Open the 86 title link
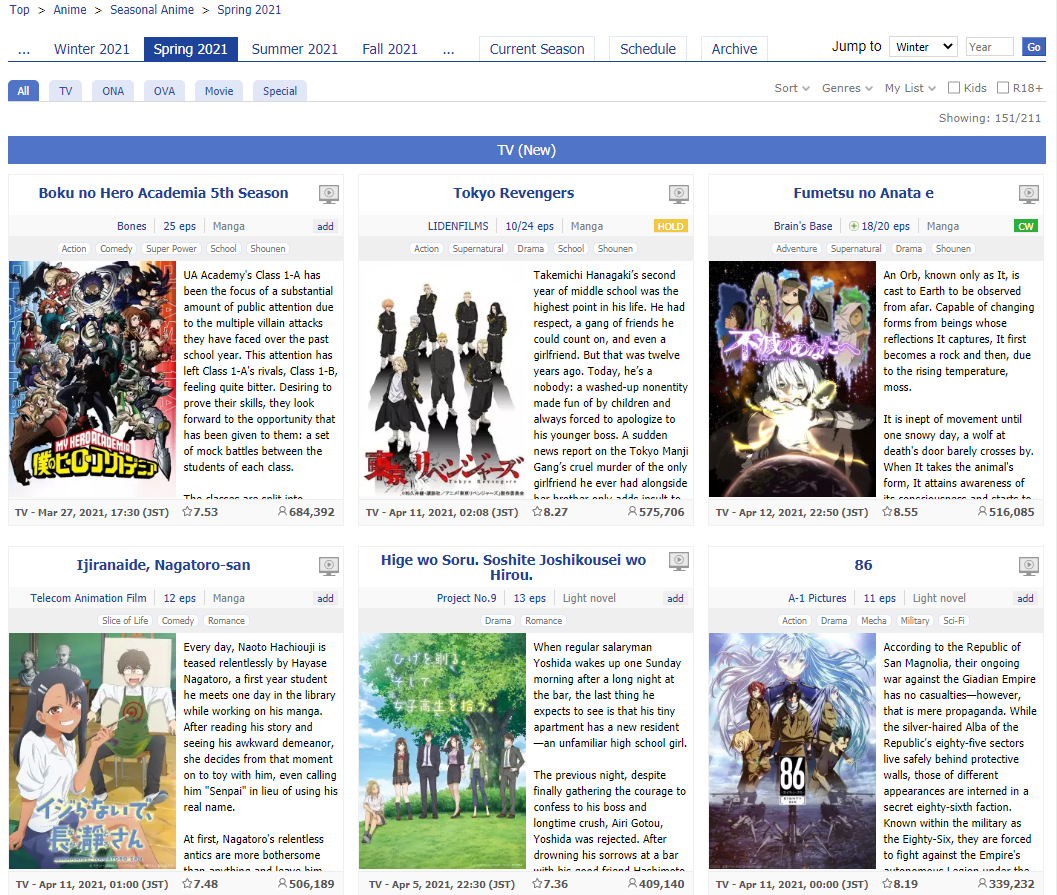 pyautogui.click(x=863, y=565)
